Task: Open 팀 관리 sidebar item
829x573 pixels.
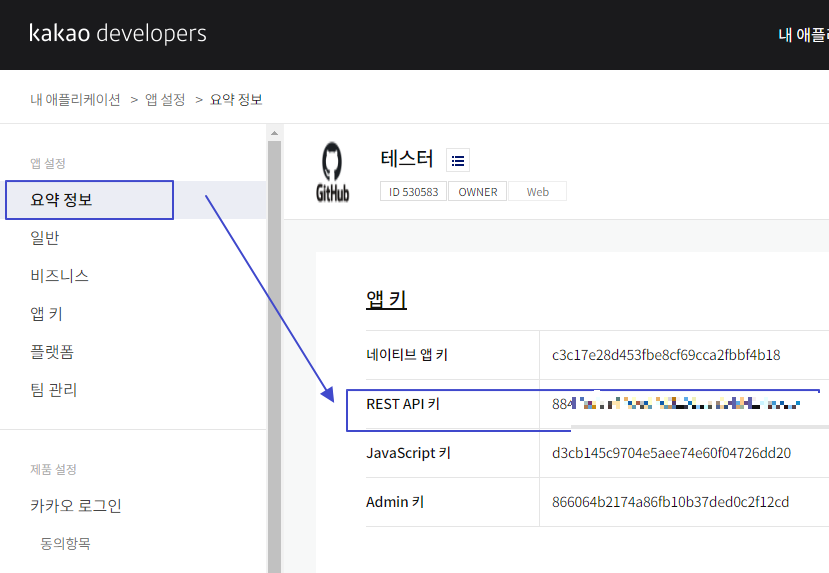Action: coord(53,390)
